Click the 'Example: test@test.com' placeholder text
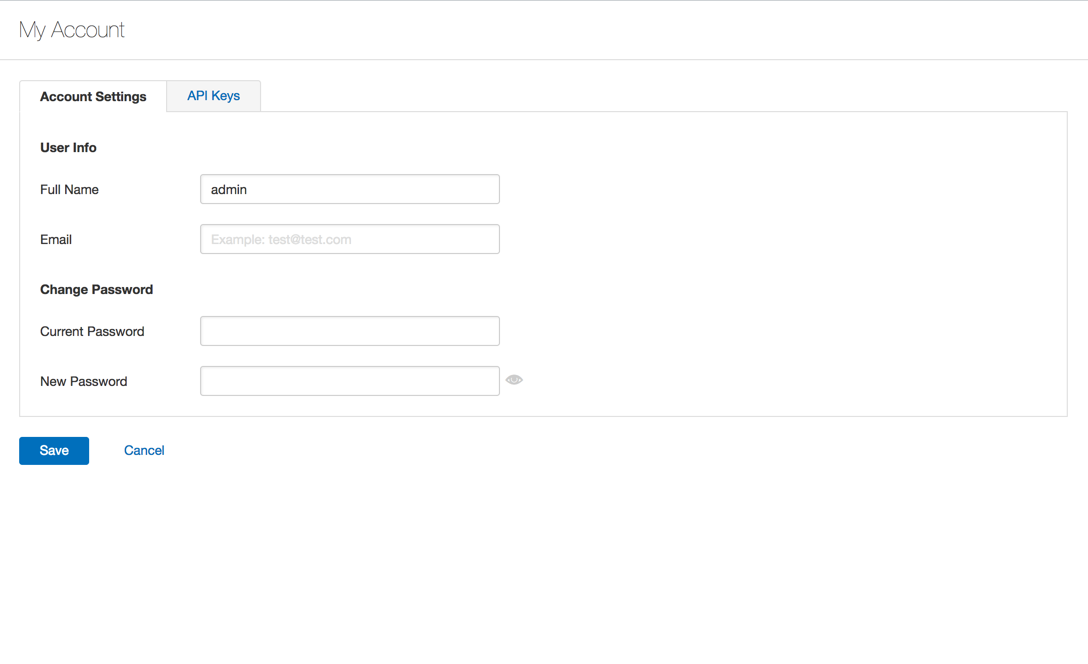This screenshot has width=1088, height=664. [281, 240]
